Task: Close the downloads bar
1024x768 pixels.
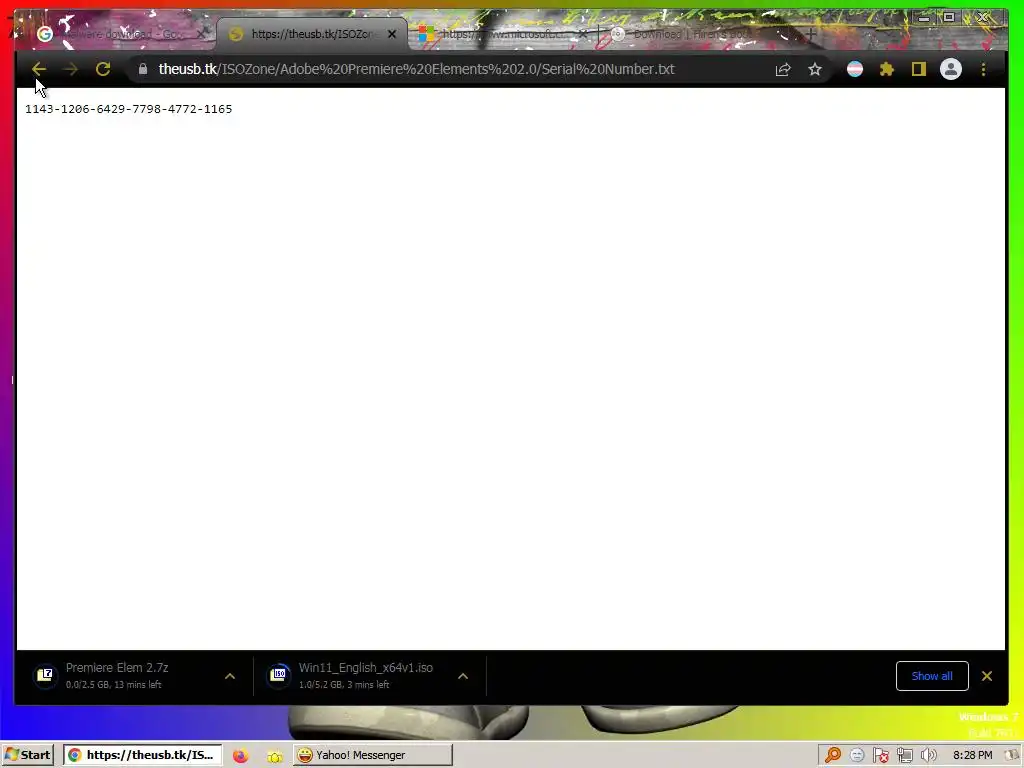Action: tap(987, 676)
